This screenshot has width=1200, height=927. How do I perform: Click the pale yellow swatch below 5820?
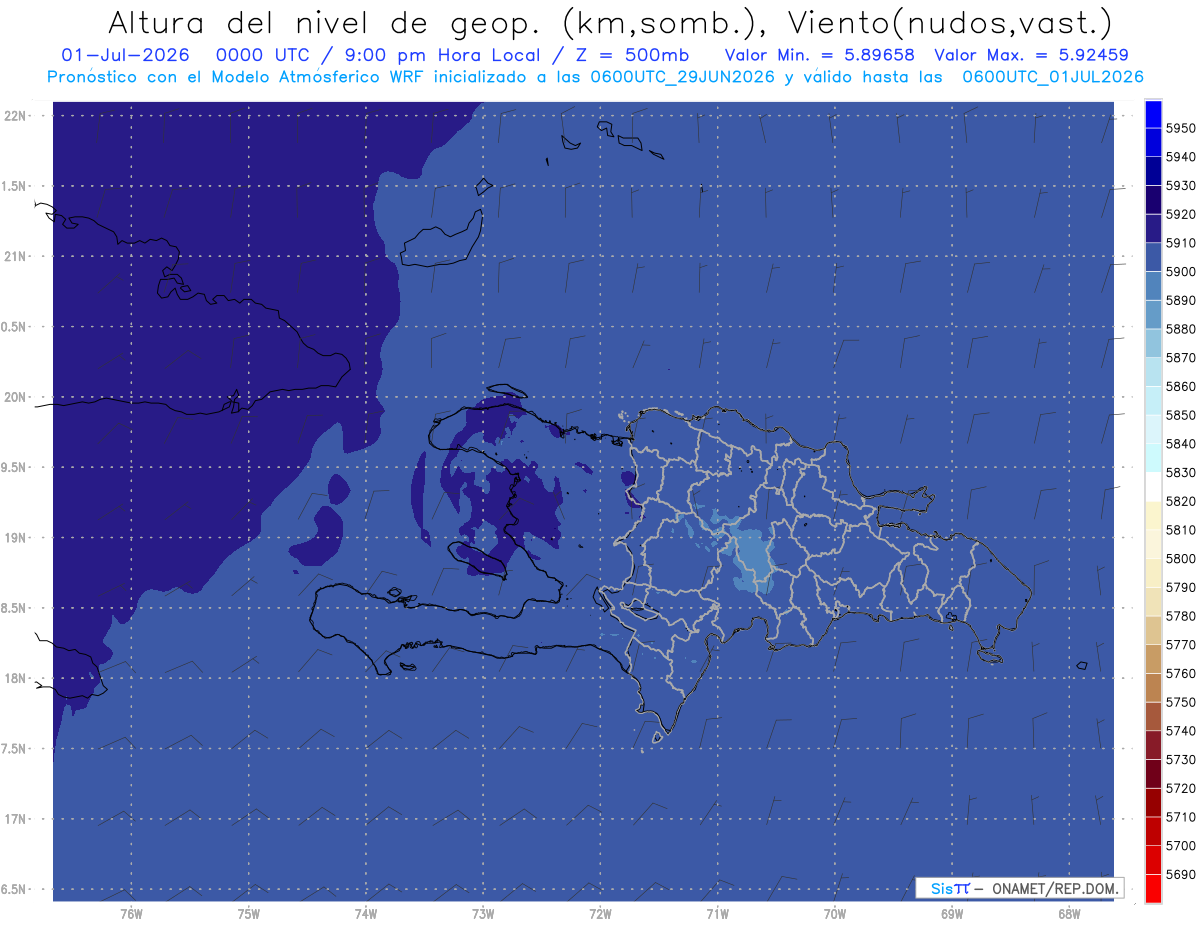[1153, 515]
